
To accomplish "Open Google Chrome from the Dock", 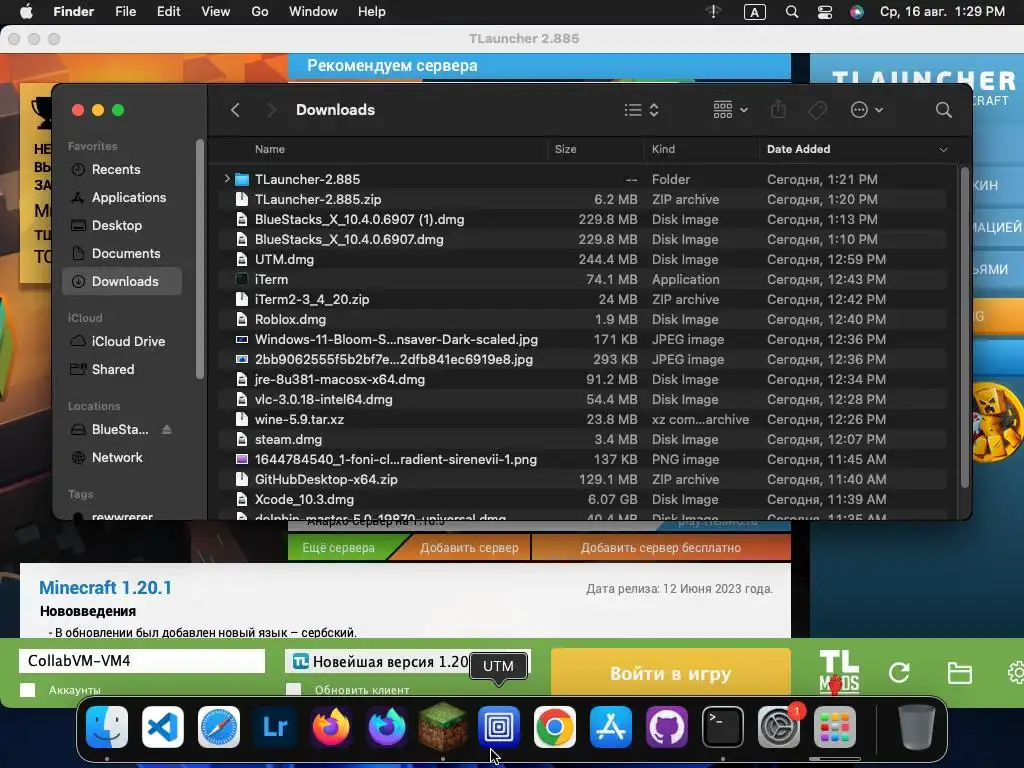I will coord(554,726).
